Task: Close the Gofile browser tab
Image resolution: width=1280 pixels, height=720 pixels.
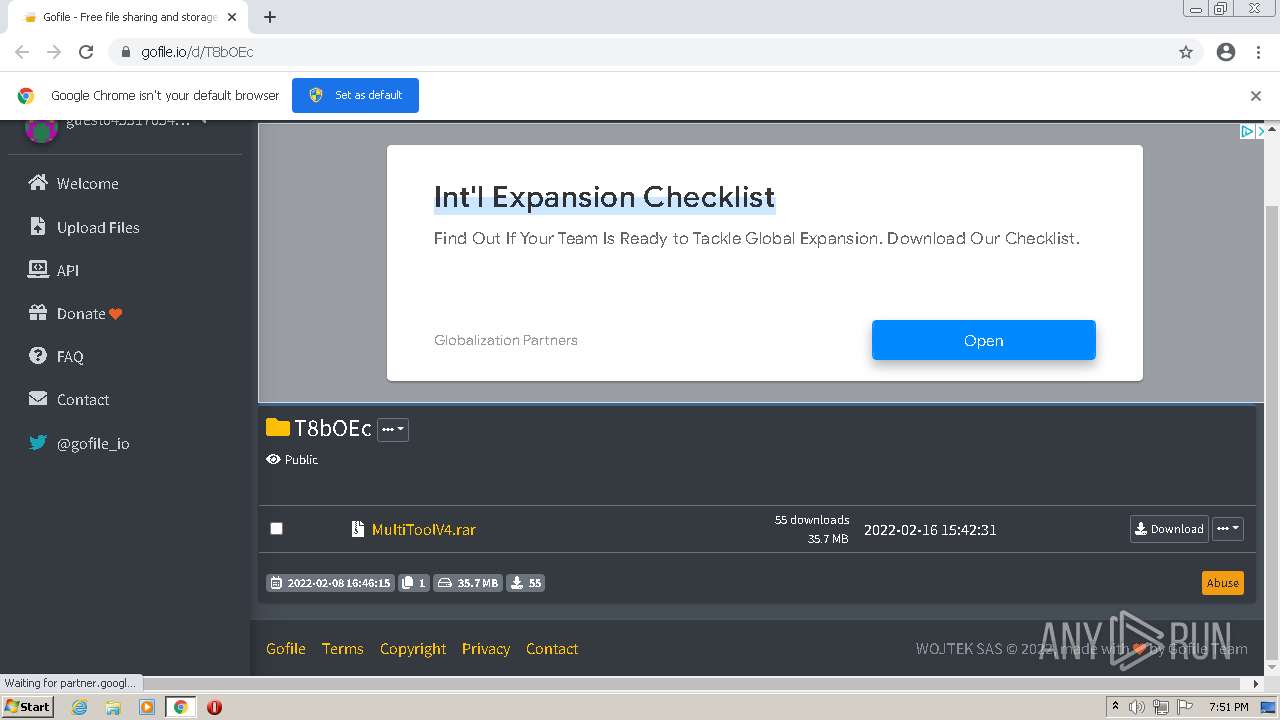Action: tap(232, 17)
